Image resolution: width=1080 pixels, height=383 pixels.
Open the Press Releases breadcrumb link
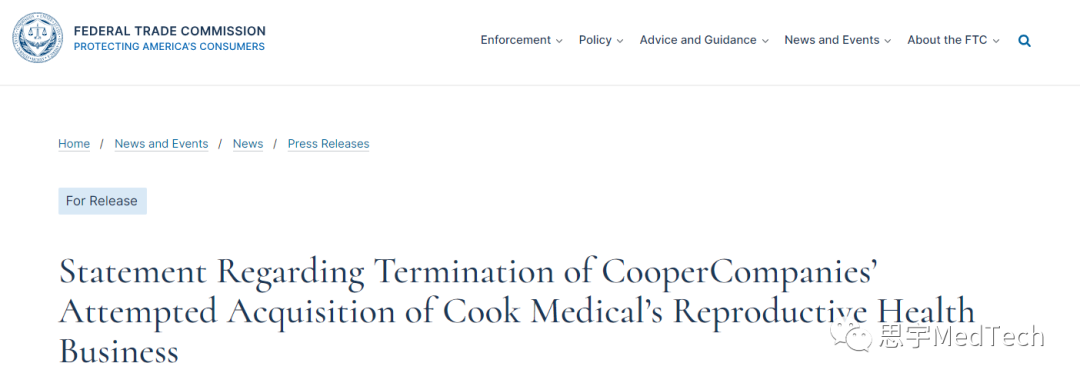pyautogui.click(x=329, y=143)
